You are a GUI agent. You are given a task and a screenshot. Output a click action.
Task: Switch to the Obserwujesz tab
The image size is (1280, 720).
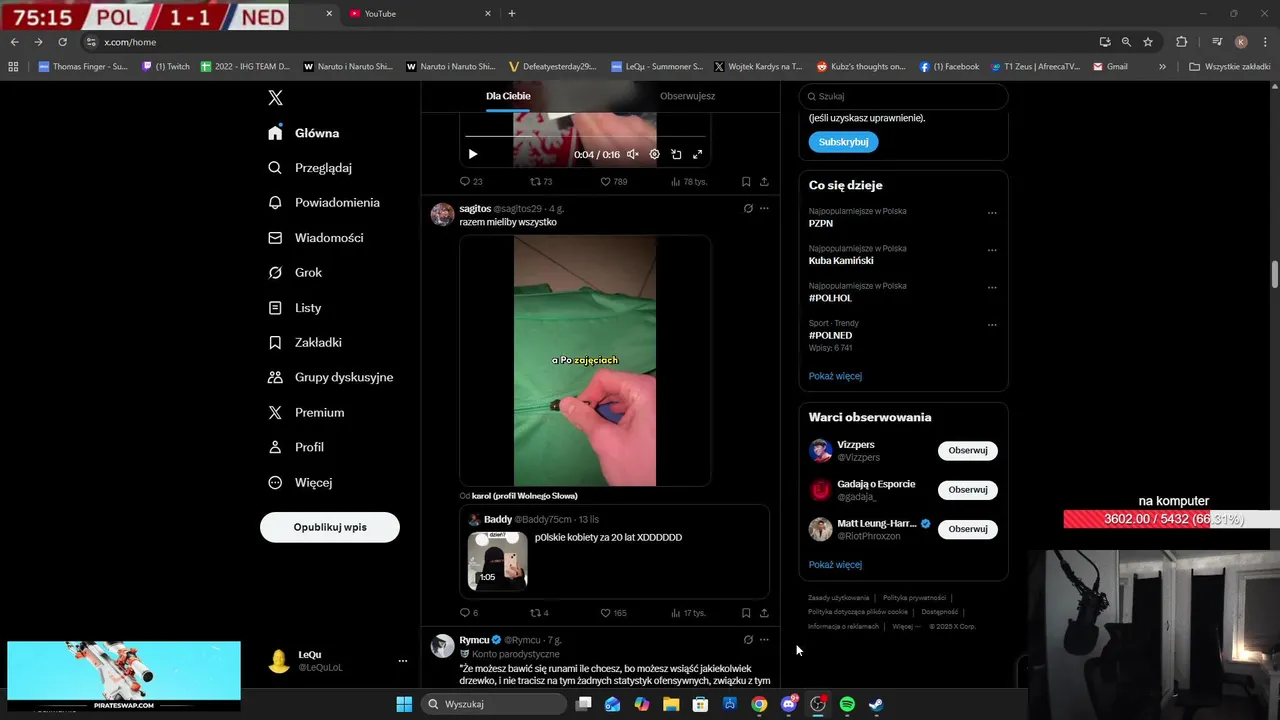click(x=687, y=96)
